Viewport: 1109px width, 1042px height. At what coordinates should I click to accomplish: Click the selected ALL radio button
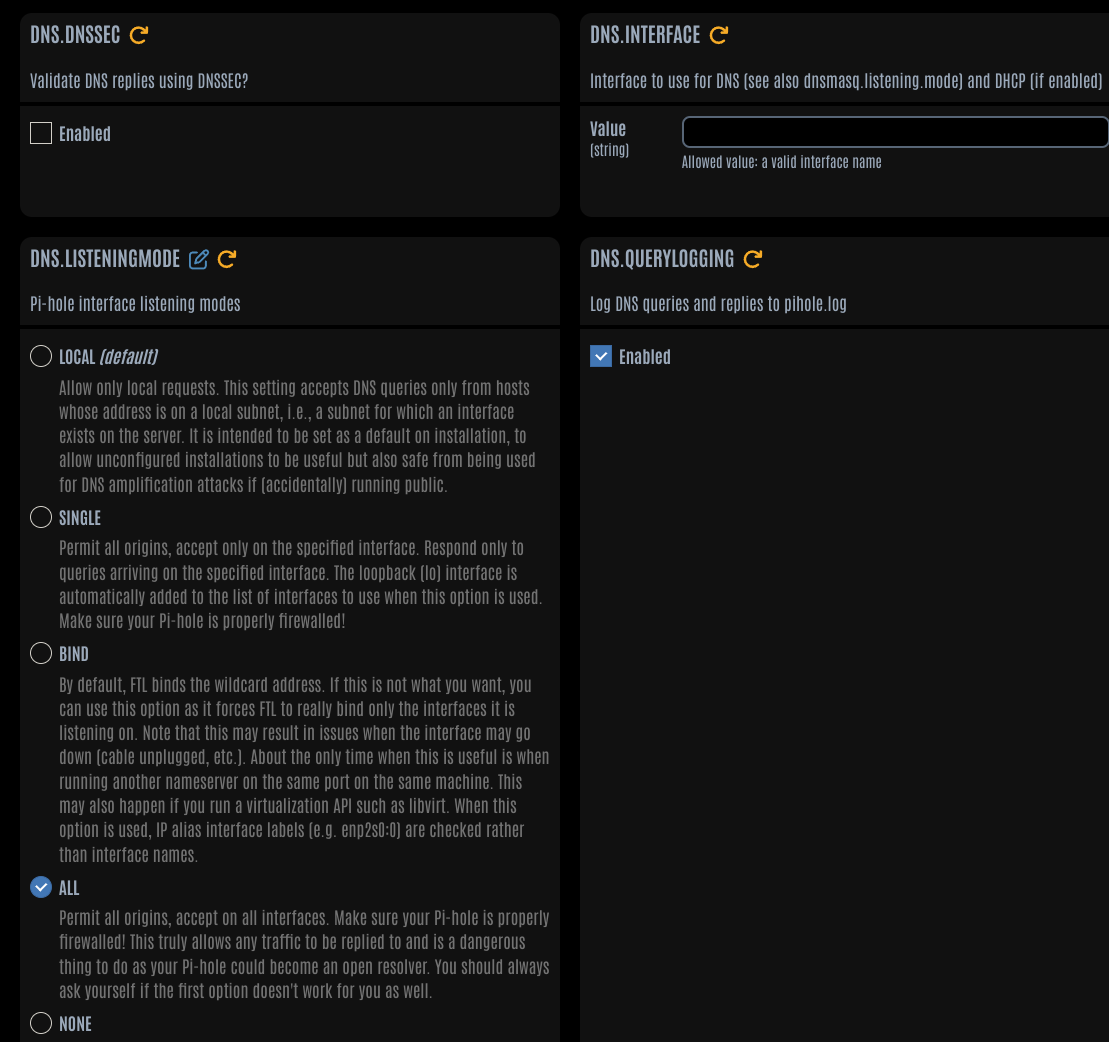[41, 887]
